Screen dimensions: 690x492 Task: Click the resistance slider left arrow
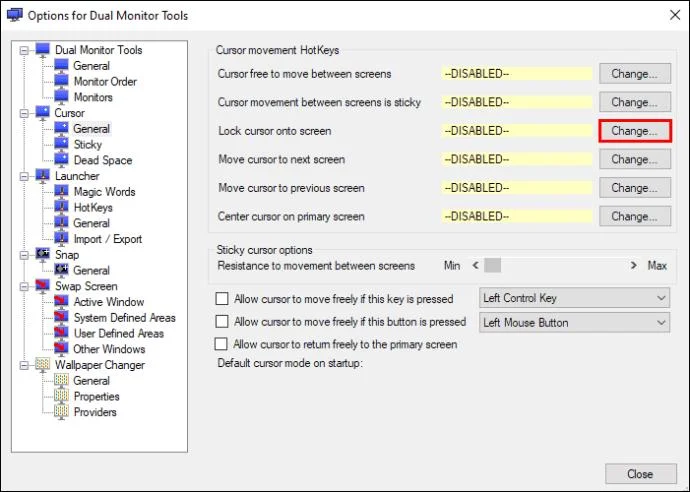point(475,265)
